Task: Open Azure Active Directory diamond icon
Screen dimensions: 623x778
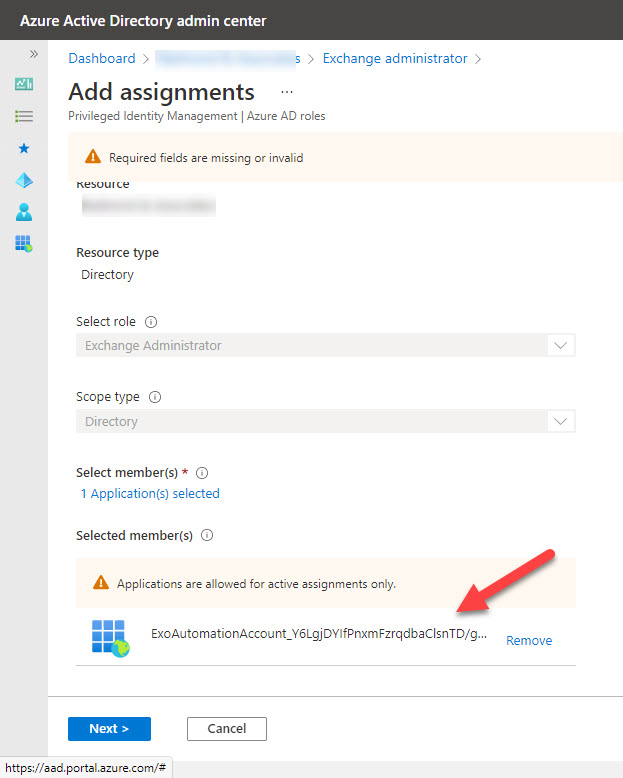Action: [x=24, y=180]
